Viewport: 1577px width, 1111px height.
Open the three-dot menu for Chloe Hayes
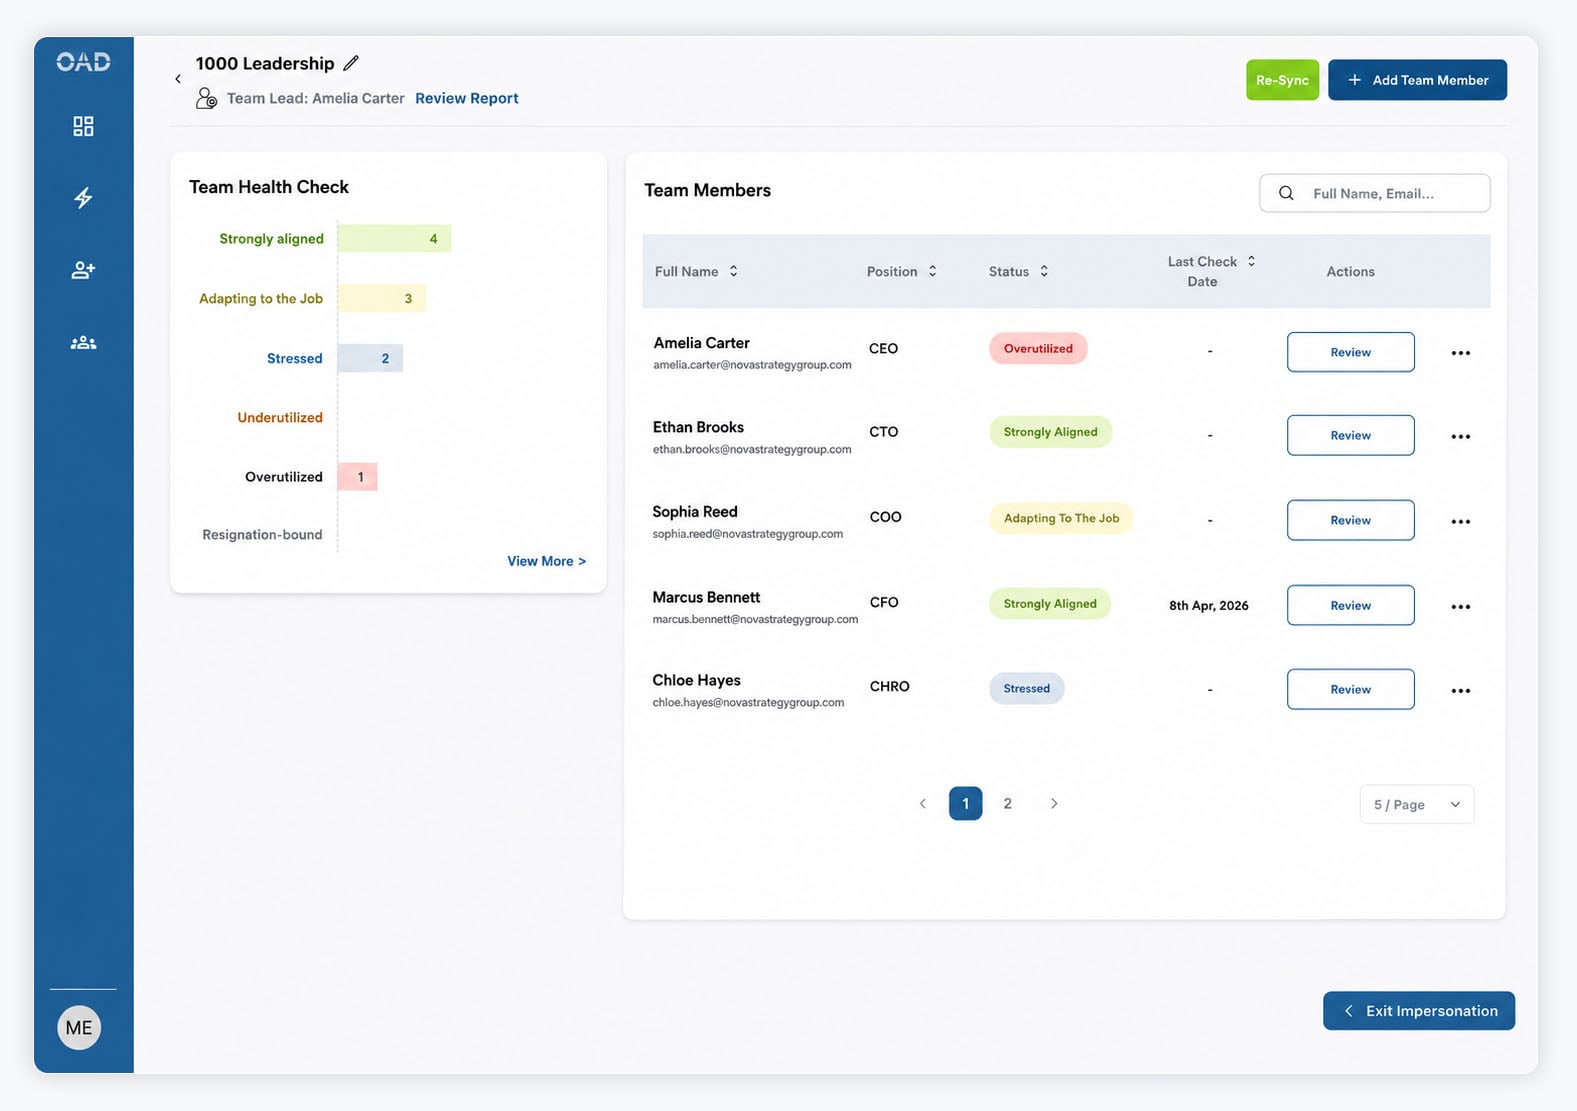[1460, 691]
